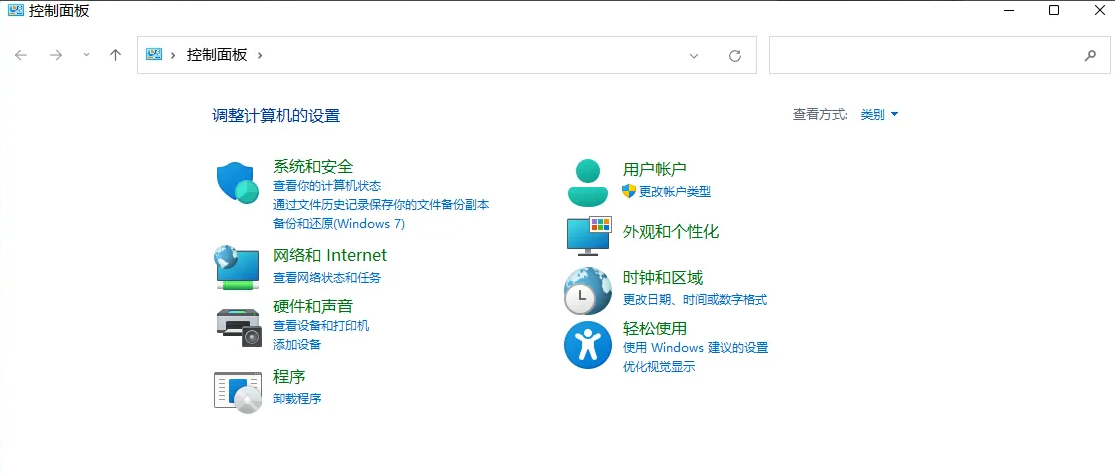Go up one level with the up arrow
This screenshot has height=476, width=1115.
116,55
